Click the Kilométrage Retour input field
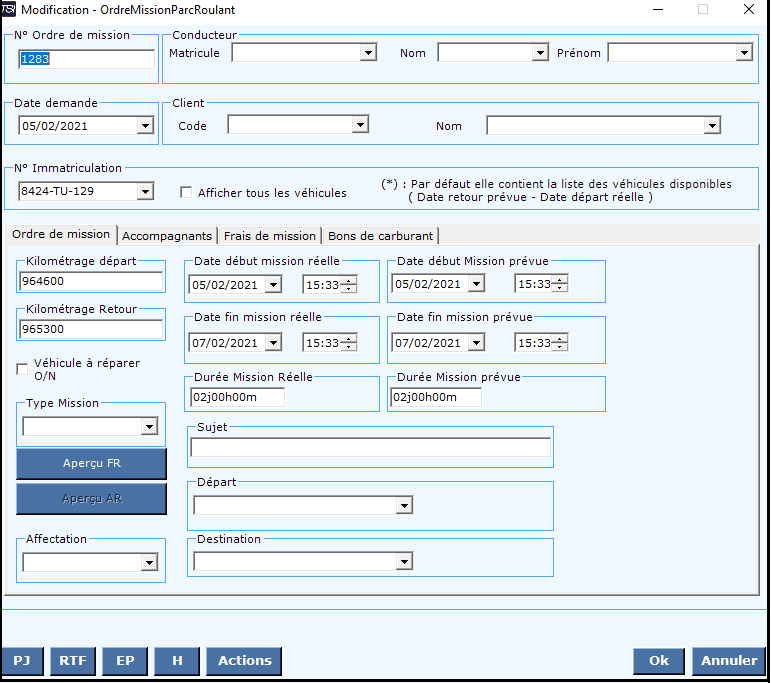Image resolution: width=771 pixels, height=683 pixels. [91, 329]
